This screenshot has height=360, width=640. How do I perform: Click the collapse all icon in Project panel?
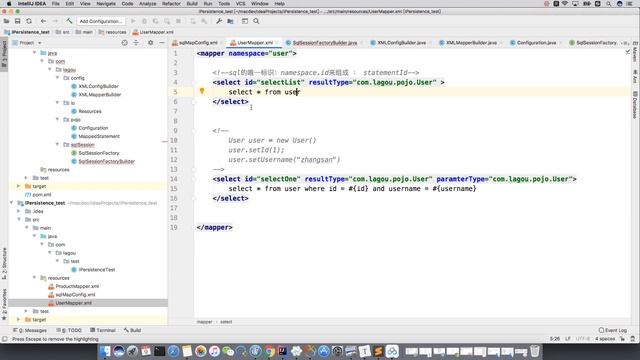click(136, 43)
